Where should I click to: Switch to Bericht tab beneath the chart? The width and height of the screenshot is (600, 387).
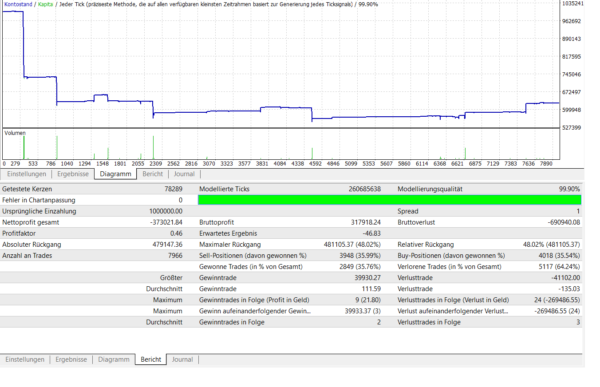tap(152, 174)
